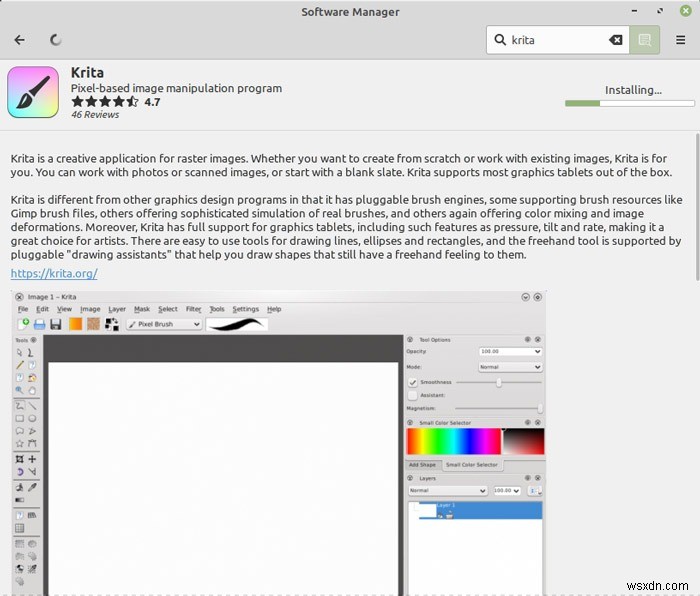Viewport: 700px width, 596px height.
Task: Open the Krita screenshot thumbnail's canvas area
Action: click(223, 478)
